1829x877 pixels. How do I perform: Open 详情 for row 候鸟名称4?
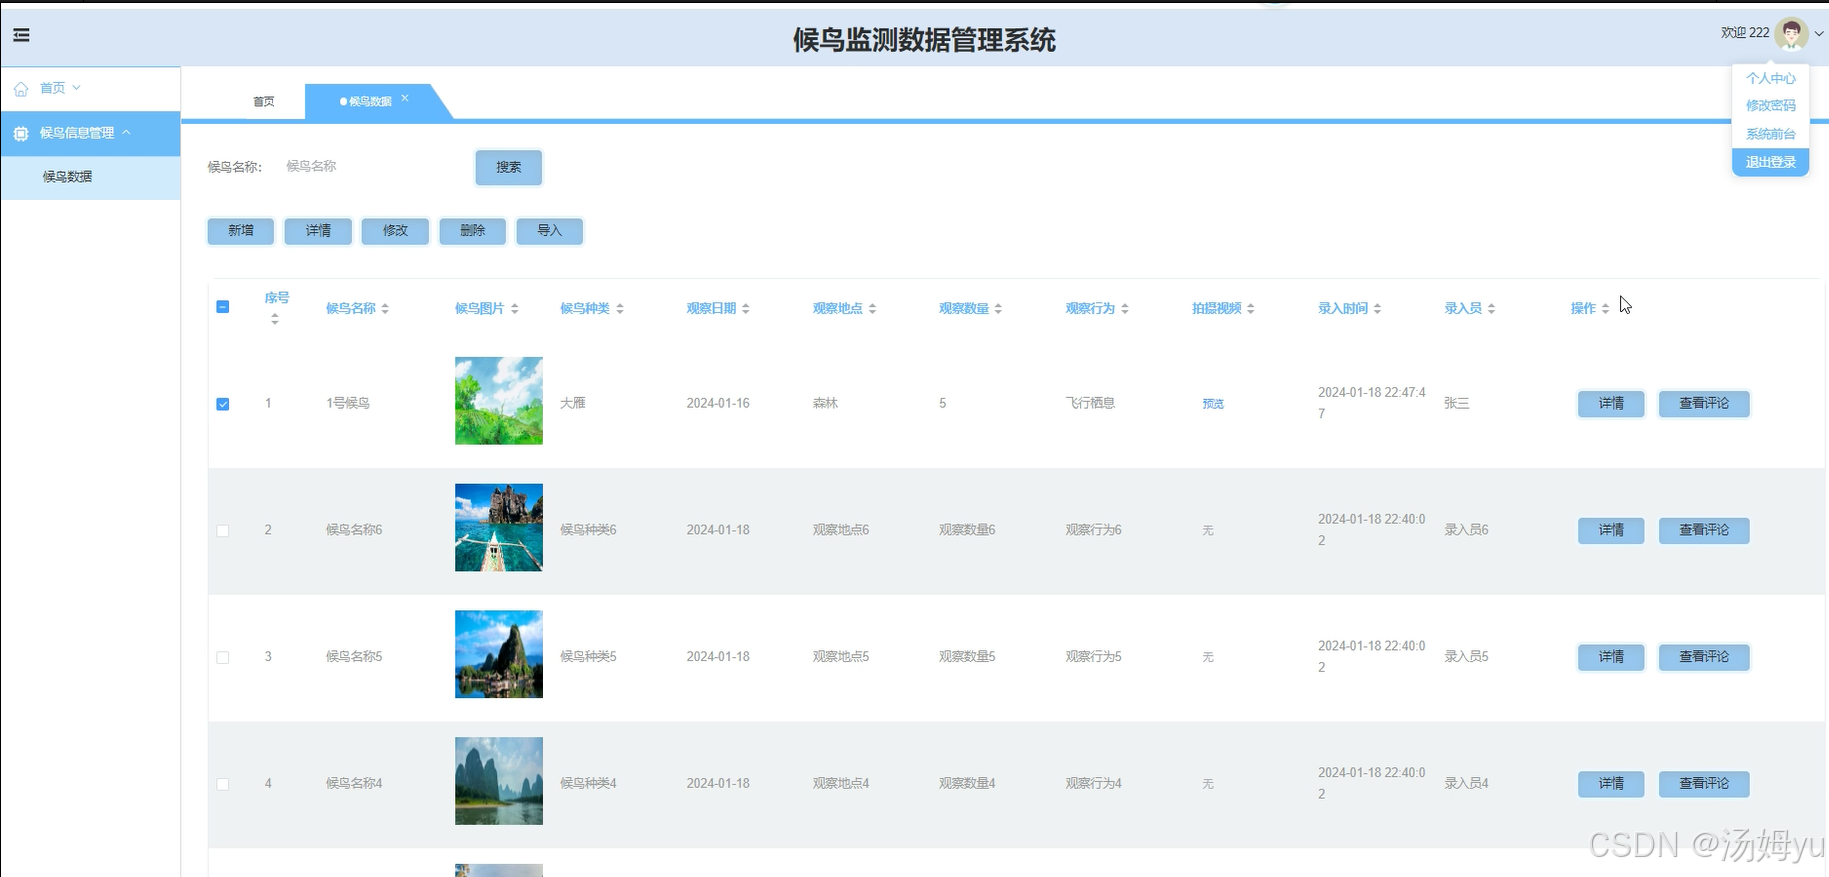pos(1611,784)
